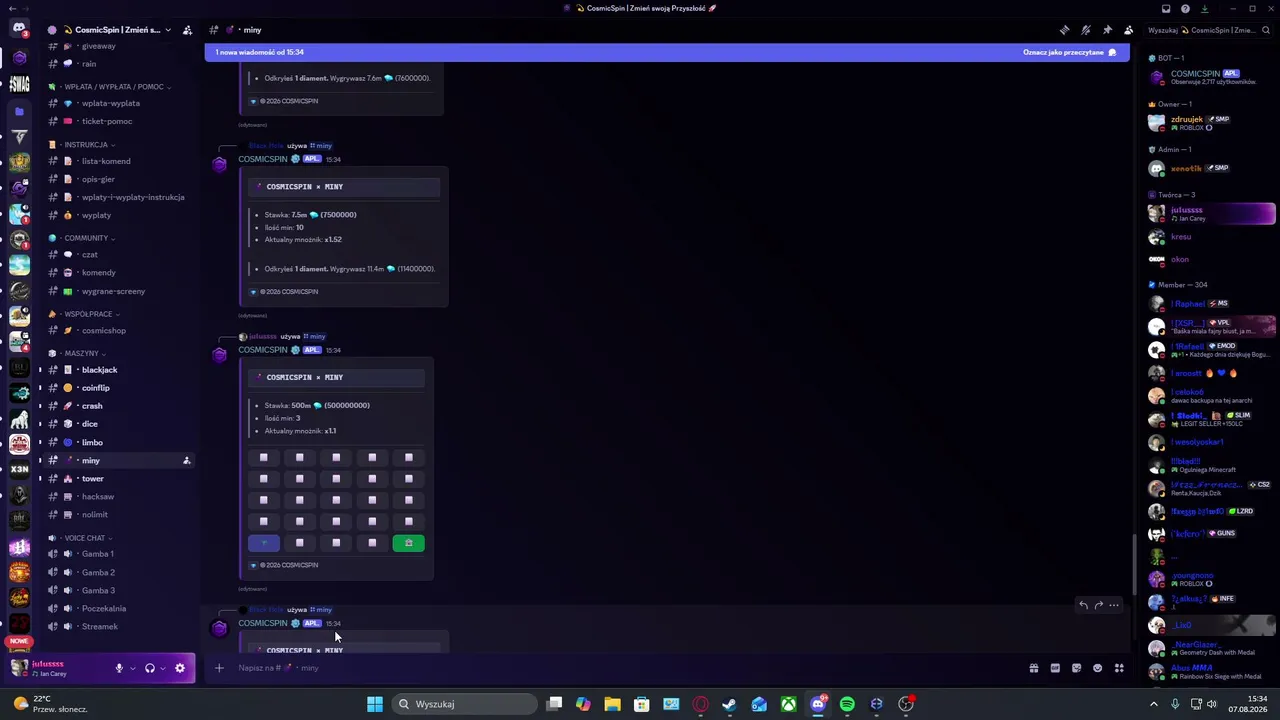Viewport: 1280px width, 720px height.
Task: Open the Help question mark icon
Action: click(1185, 9)
